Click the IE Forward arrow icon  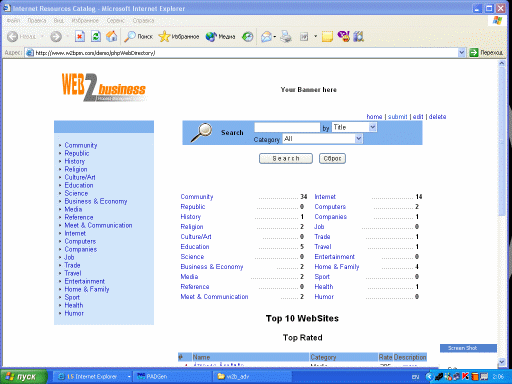coord(56,36)
